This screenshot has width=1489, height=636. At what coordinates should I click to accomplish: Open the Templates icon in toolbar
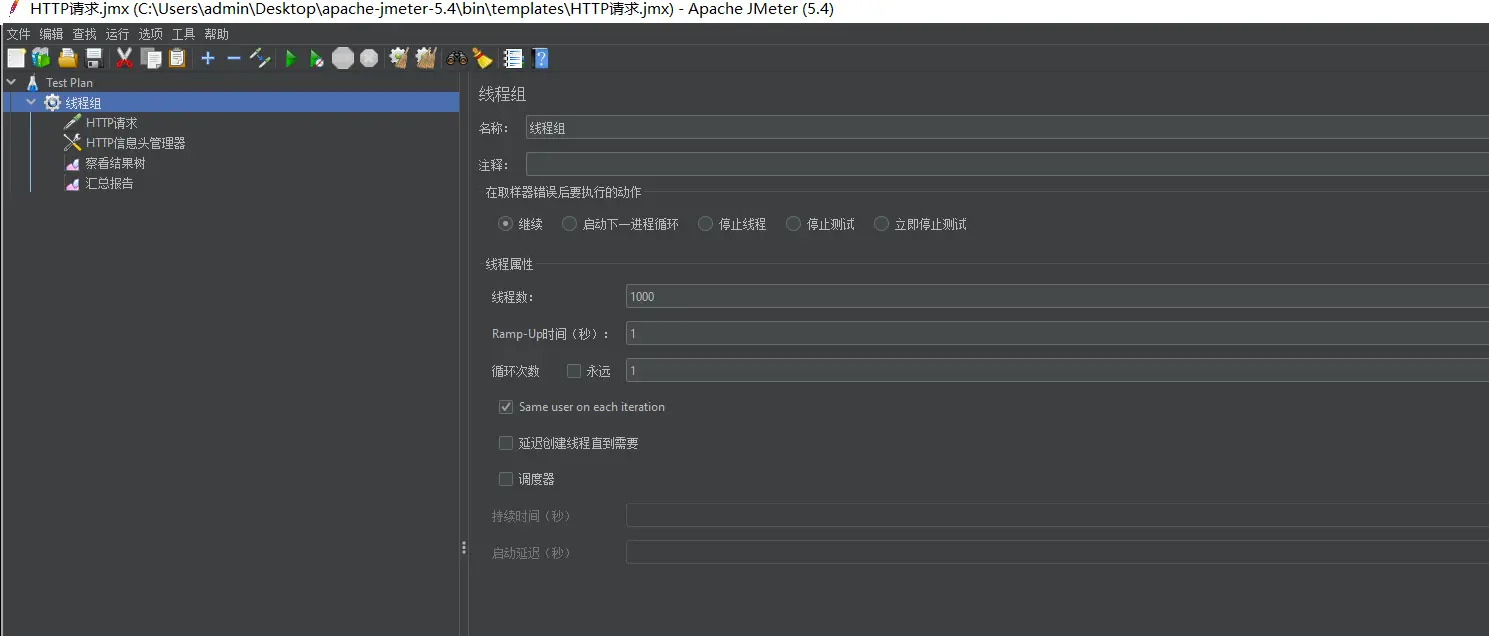tap(41, 59)
